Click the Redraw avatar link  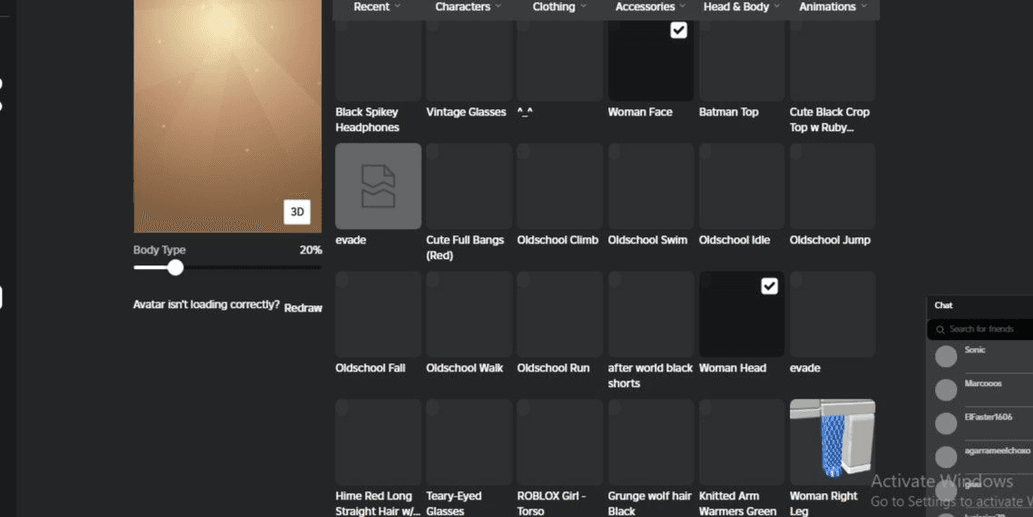pos(303,308)
